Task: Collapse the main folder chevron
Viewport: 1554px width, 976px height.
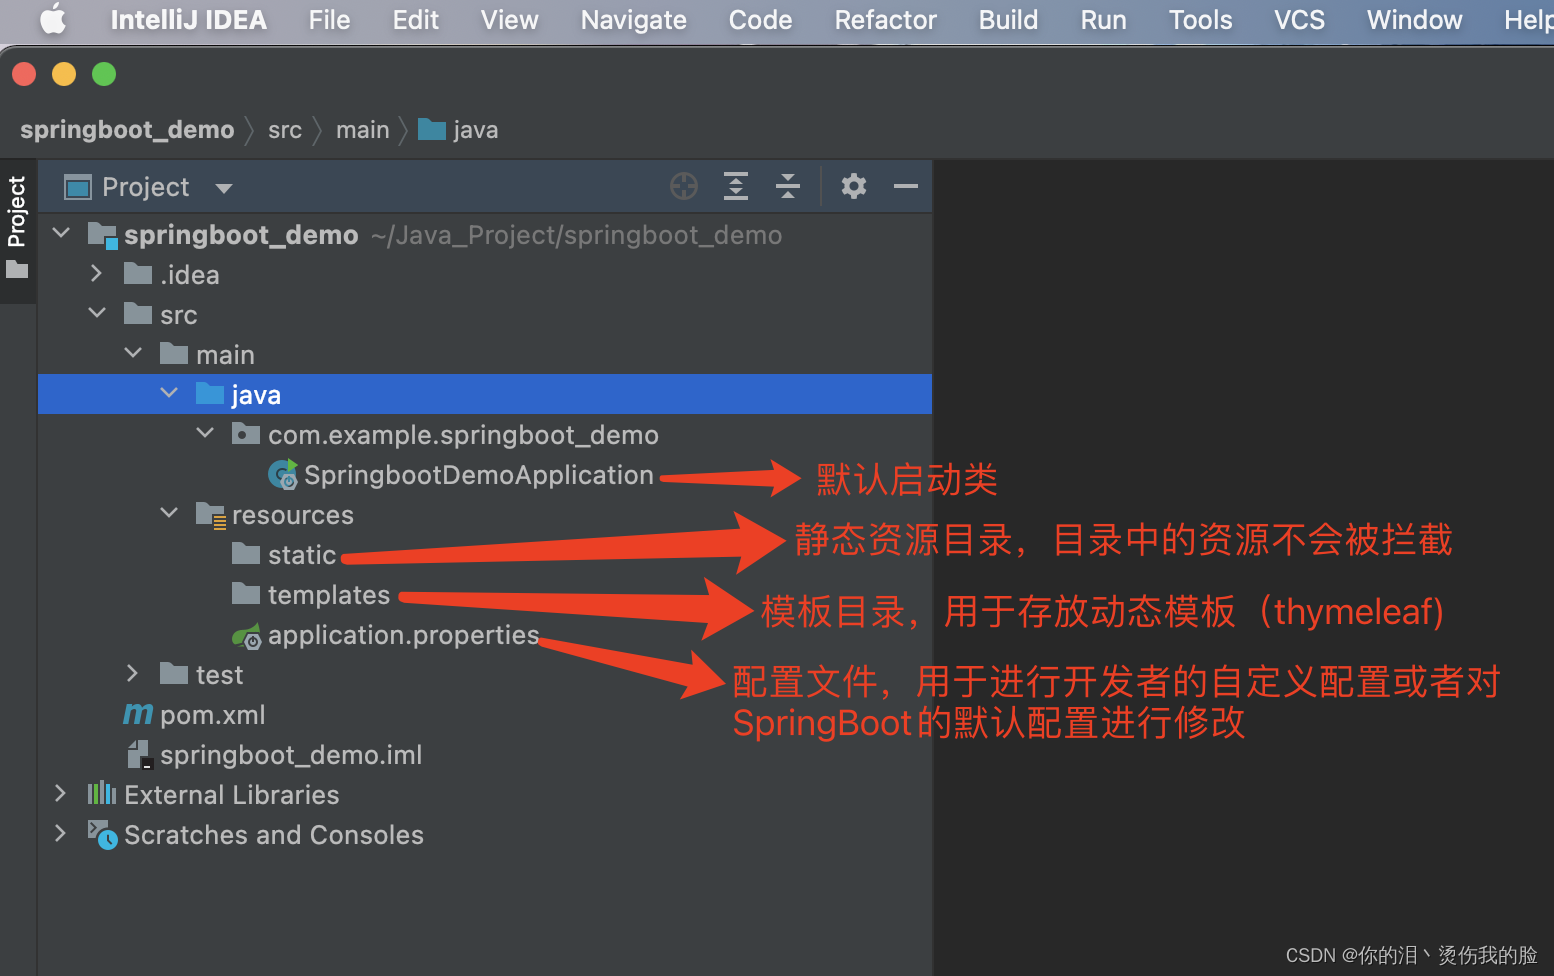Action: point(133,353)
